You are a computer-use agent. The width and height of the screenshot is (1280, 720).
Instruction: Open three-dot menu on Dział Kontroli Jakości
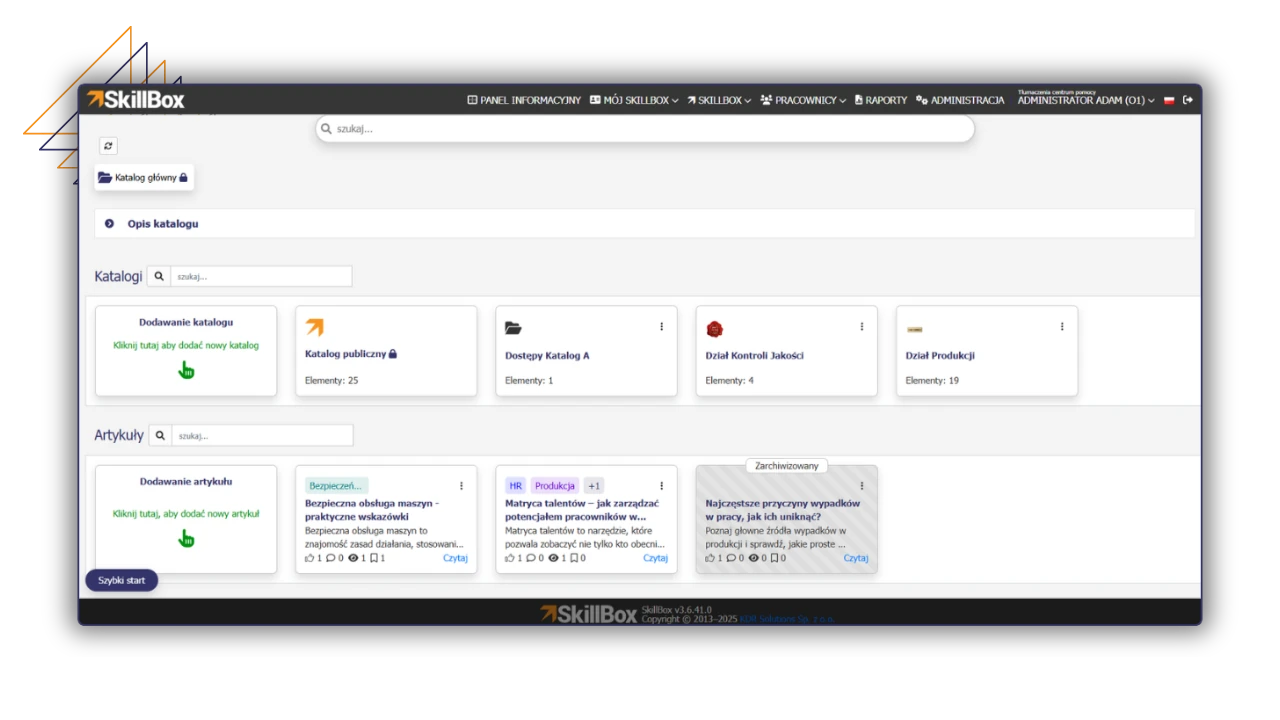click(861, 327)
